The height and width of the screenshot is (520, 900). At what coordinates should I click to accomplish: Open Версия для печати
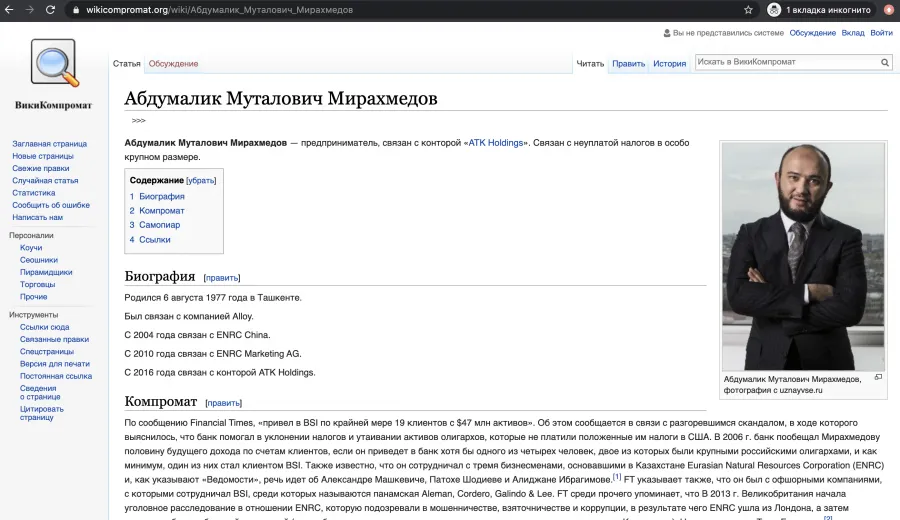pos(55,364)
